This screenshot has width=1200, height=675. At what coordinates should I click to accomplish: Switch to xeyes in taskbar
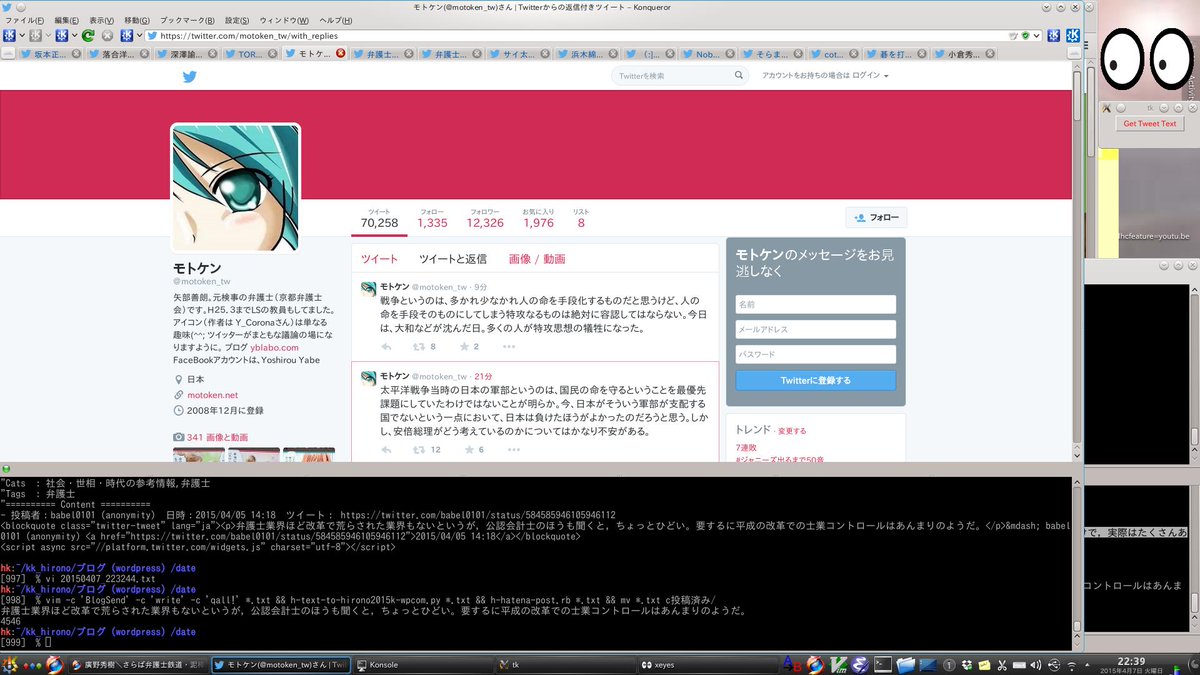[x=706, y=664]
